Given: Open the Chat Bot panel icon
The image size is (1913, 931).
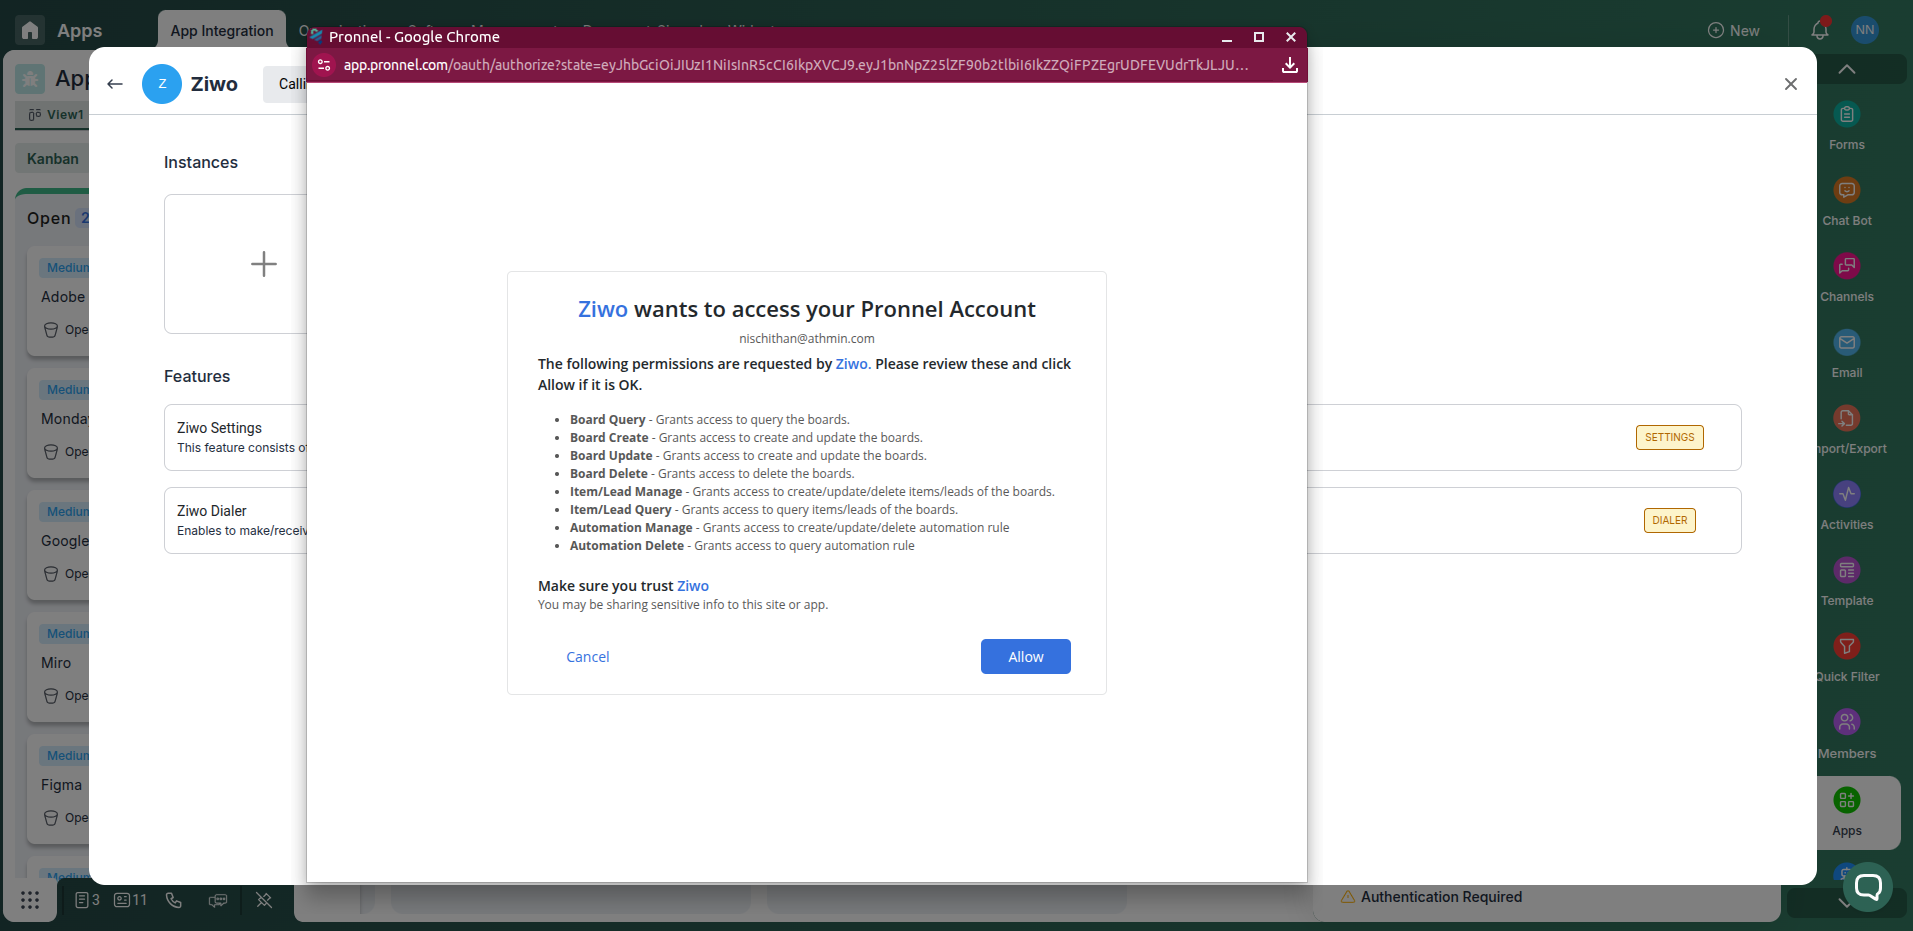Looking at the screenshot, I should [1846, 191].
